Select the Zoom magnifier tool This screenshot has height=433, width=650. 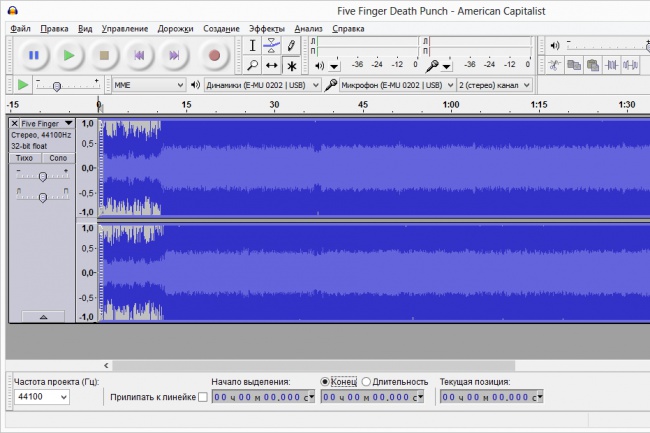(x=252, y=65)
